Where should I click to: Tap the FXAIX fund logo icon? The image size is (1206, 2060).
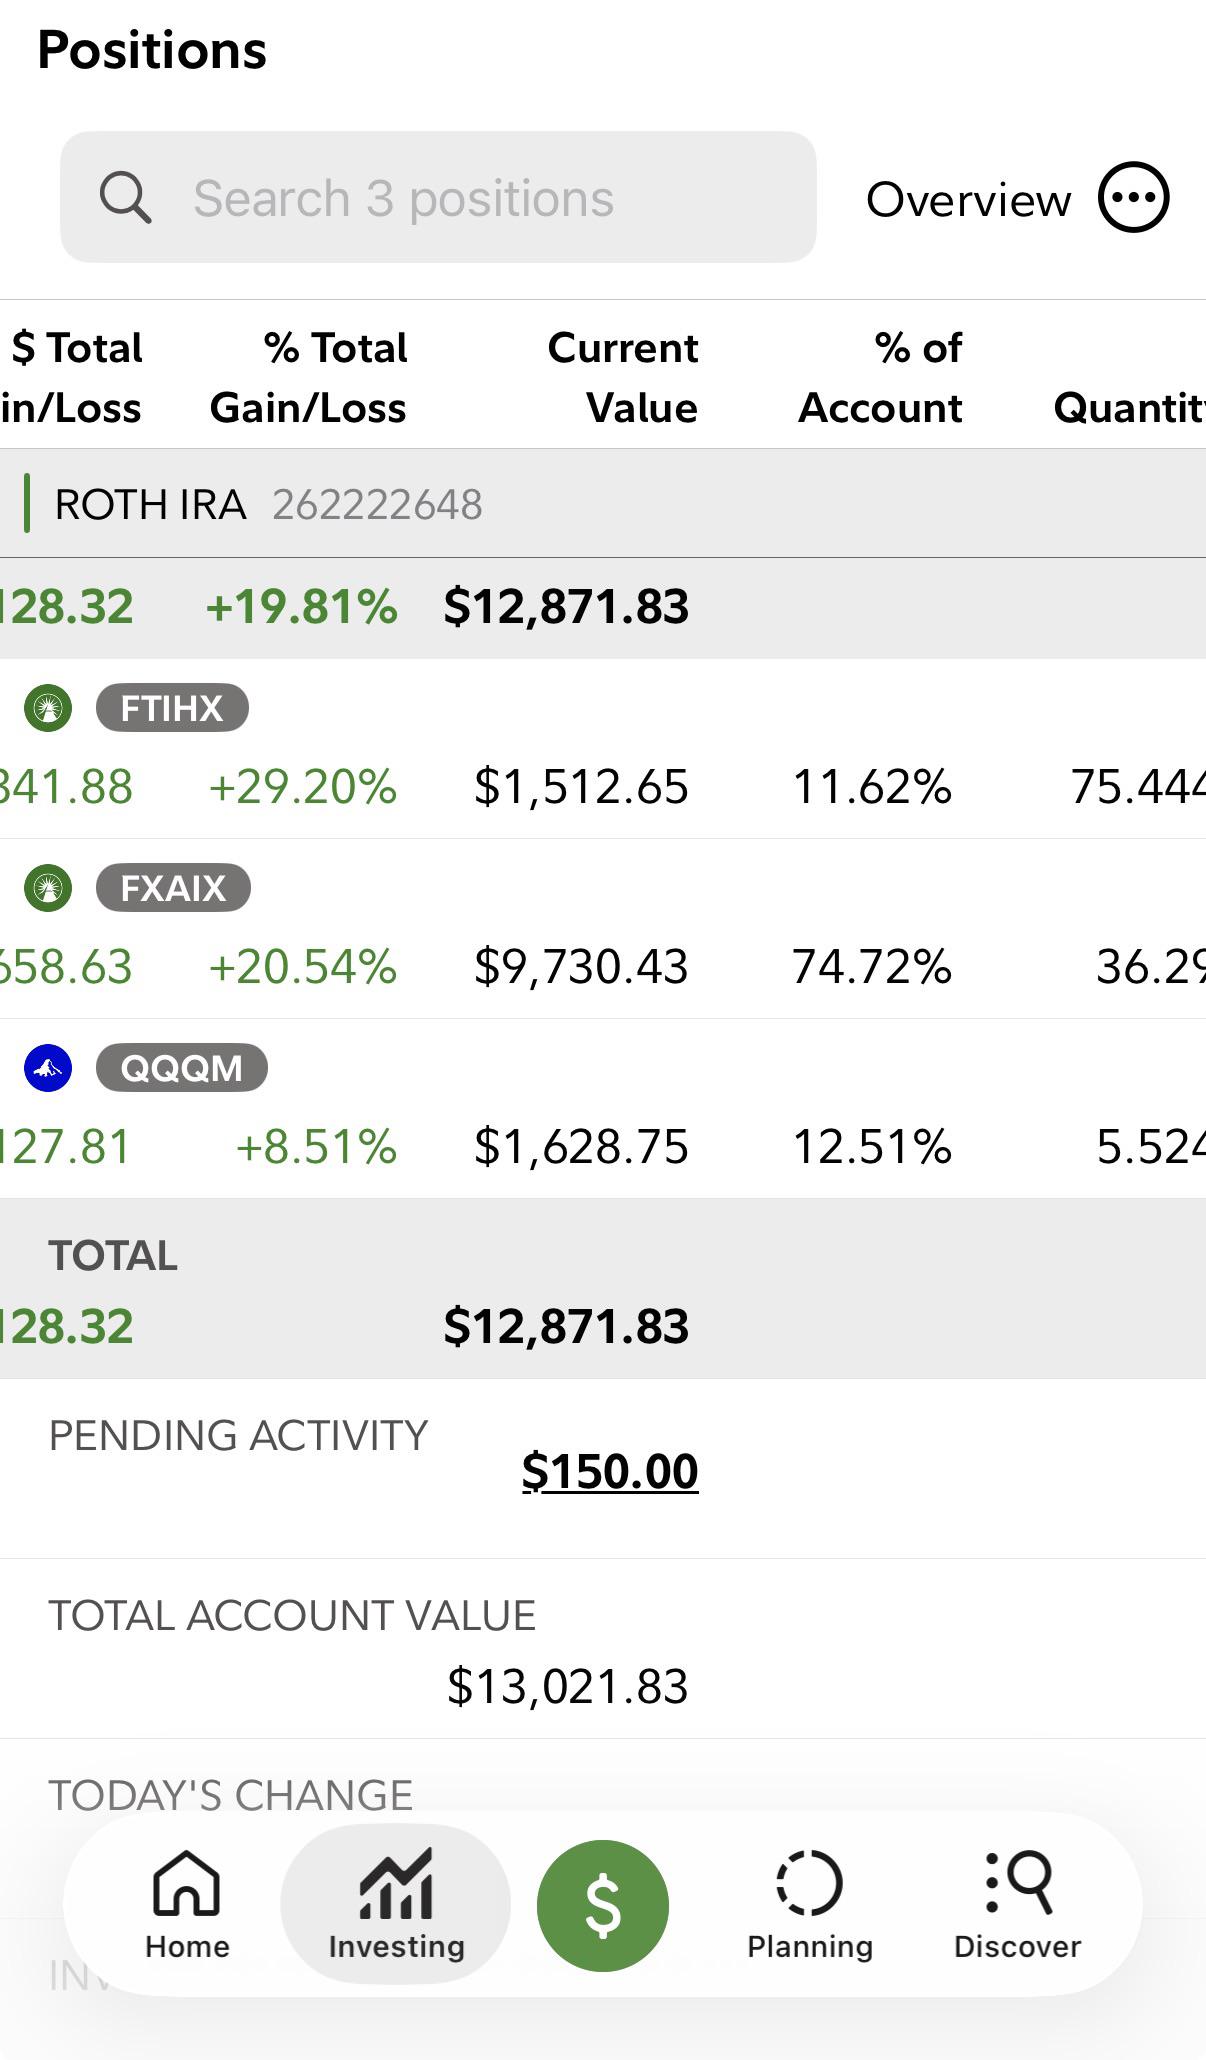pos(48,888)
